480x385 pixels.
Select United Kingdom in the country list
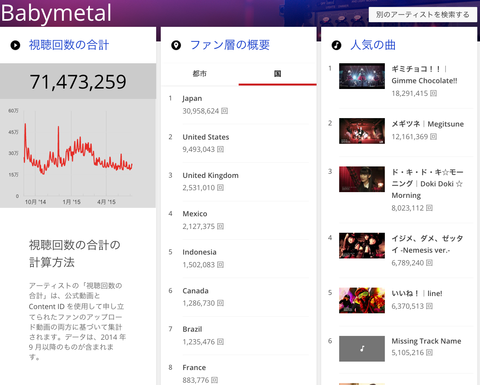210,175
